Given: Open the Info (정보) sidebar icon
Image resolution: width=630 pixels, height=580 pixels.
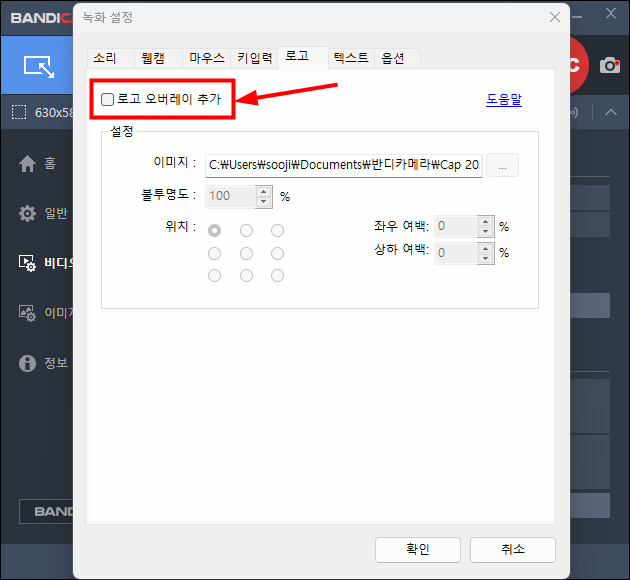Looking at the screenshot, I should 28,362.
